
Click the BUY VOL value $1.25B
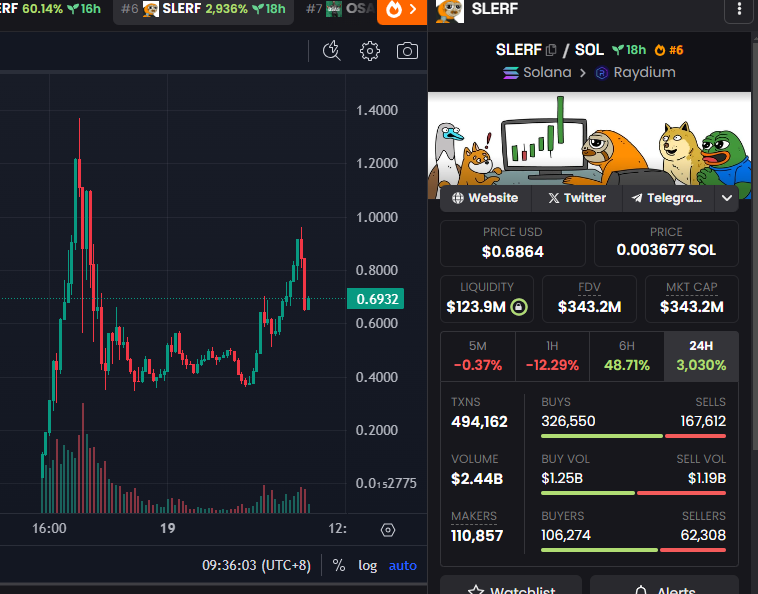562,478
